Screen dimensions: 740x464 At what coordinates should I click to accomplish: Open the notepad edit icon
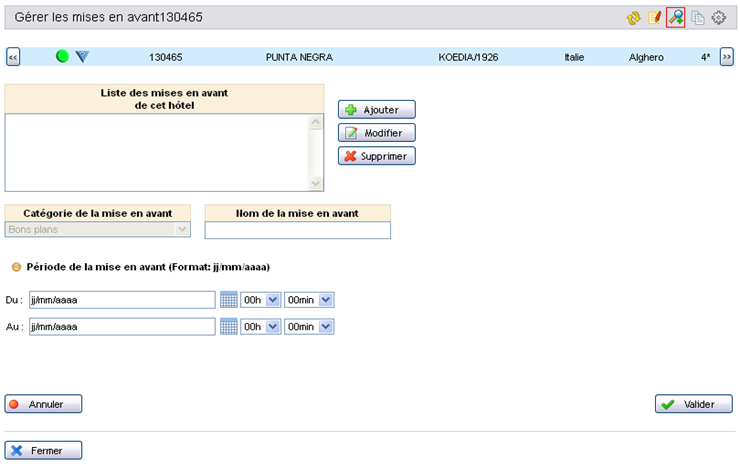(x=655, y=18)
